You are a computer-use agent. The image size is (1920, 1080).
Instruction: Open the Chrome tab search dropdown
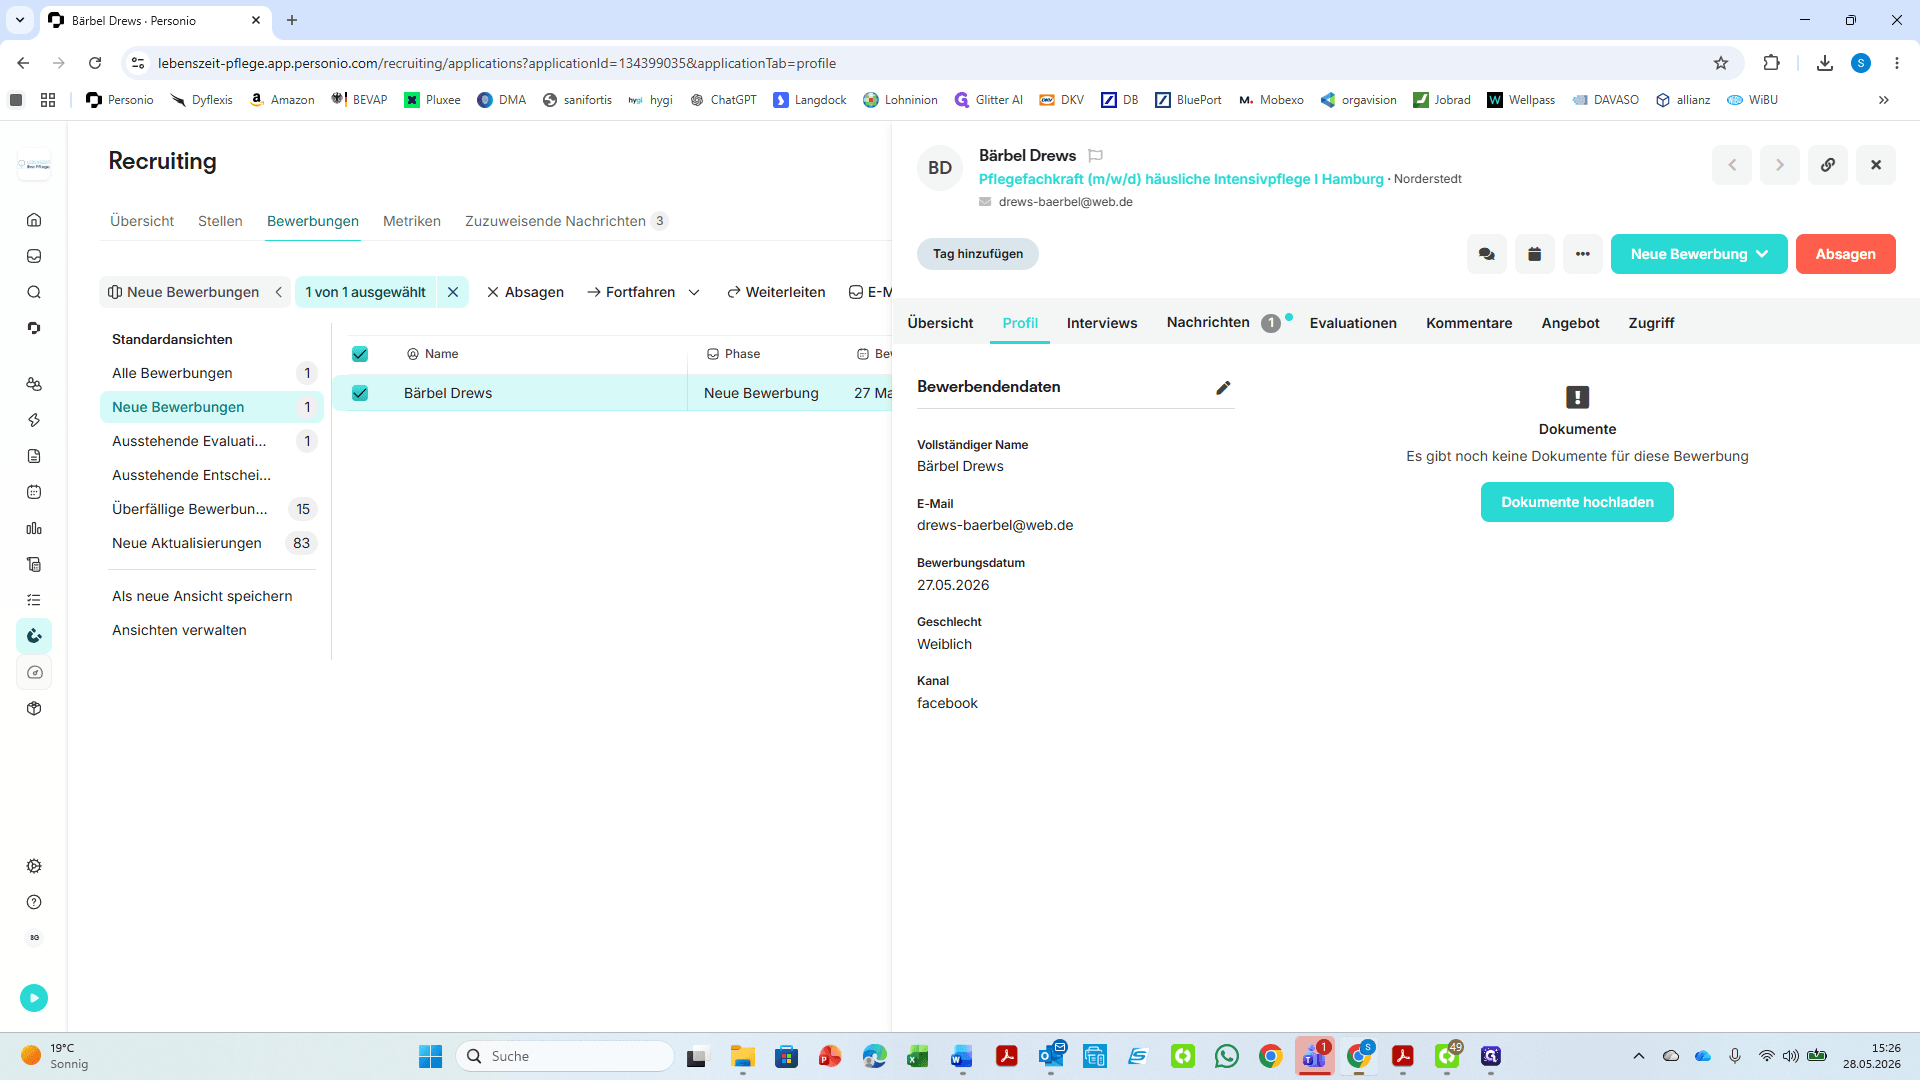pyautogui.click(x=20, y=20)
